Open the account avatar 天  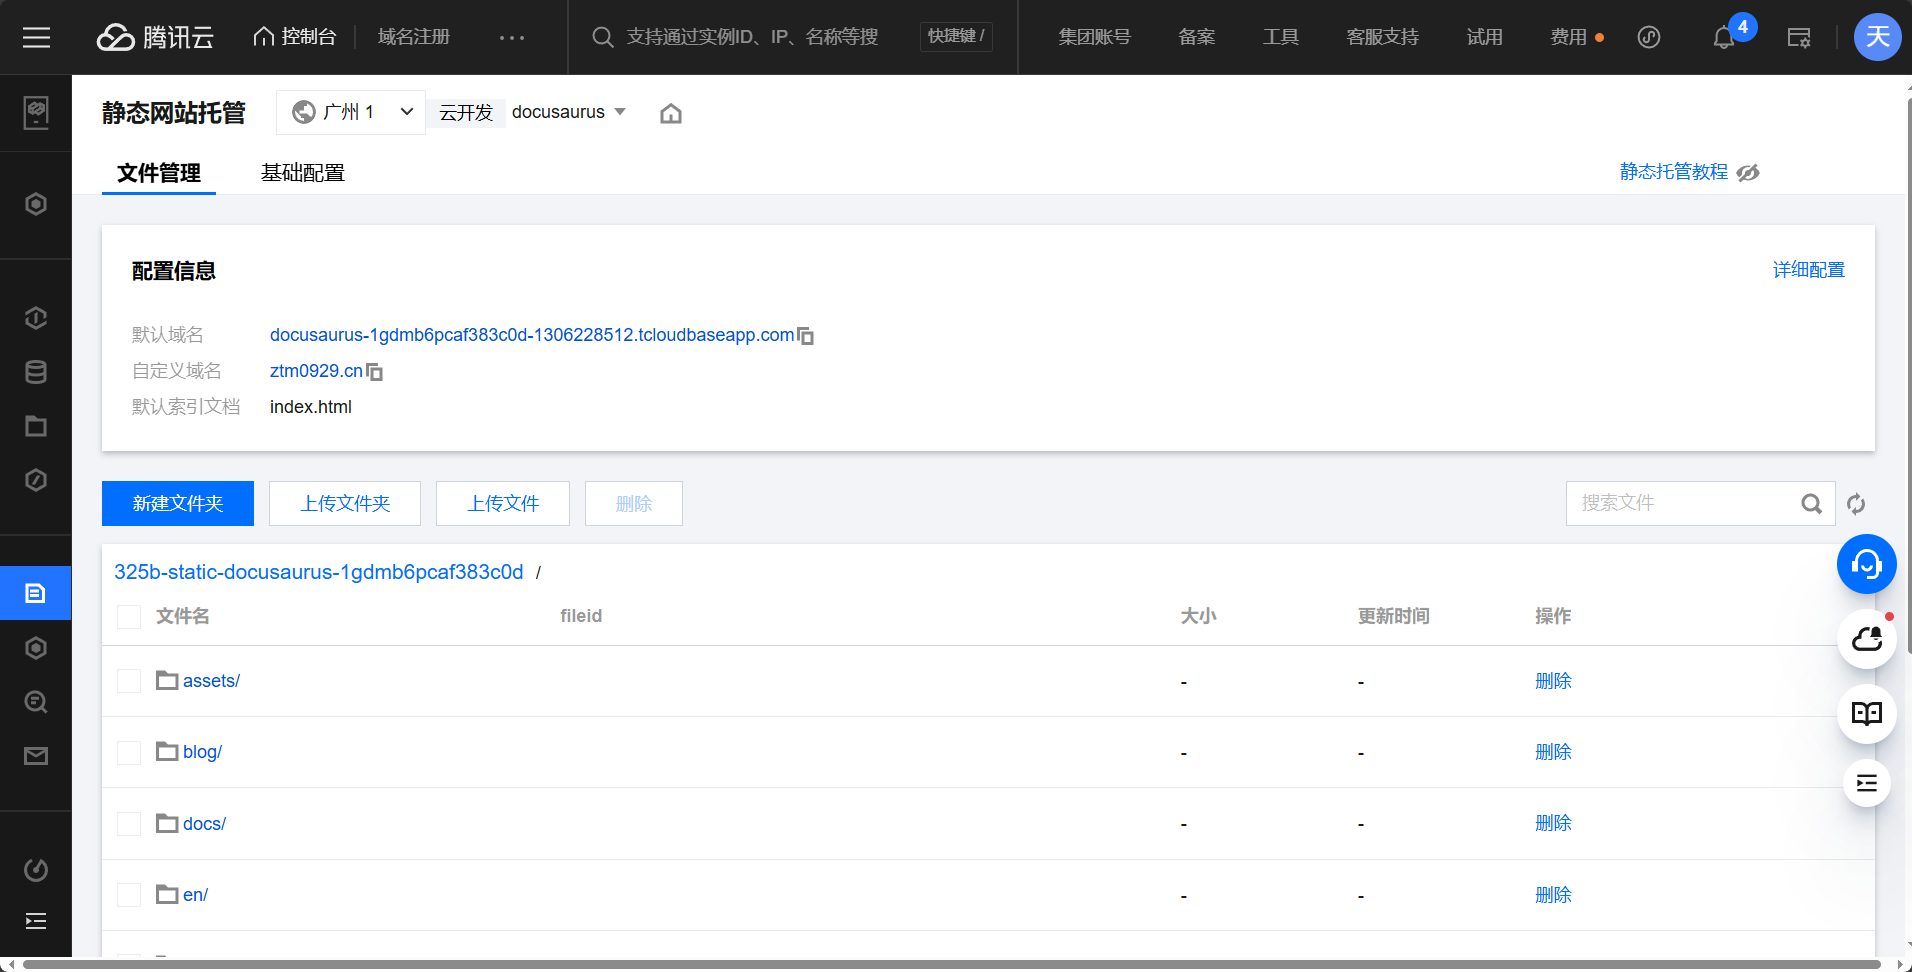[1877, 37]
